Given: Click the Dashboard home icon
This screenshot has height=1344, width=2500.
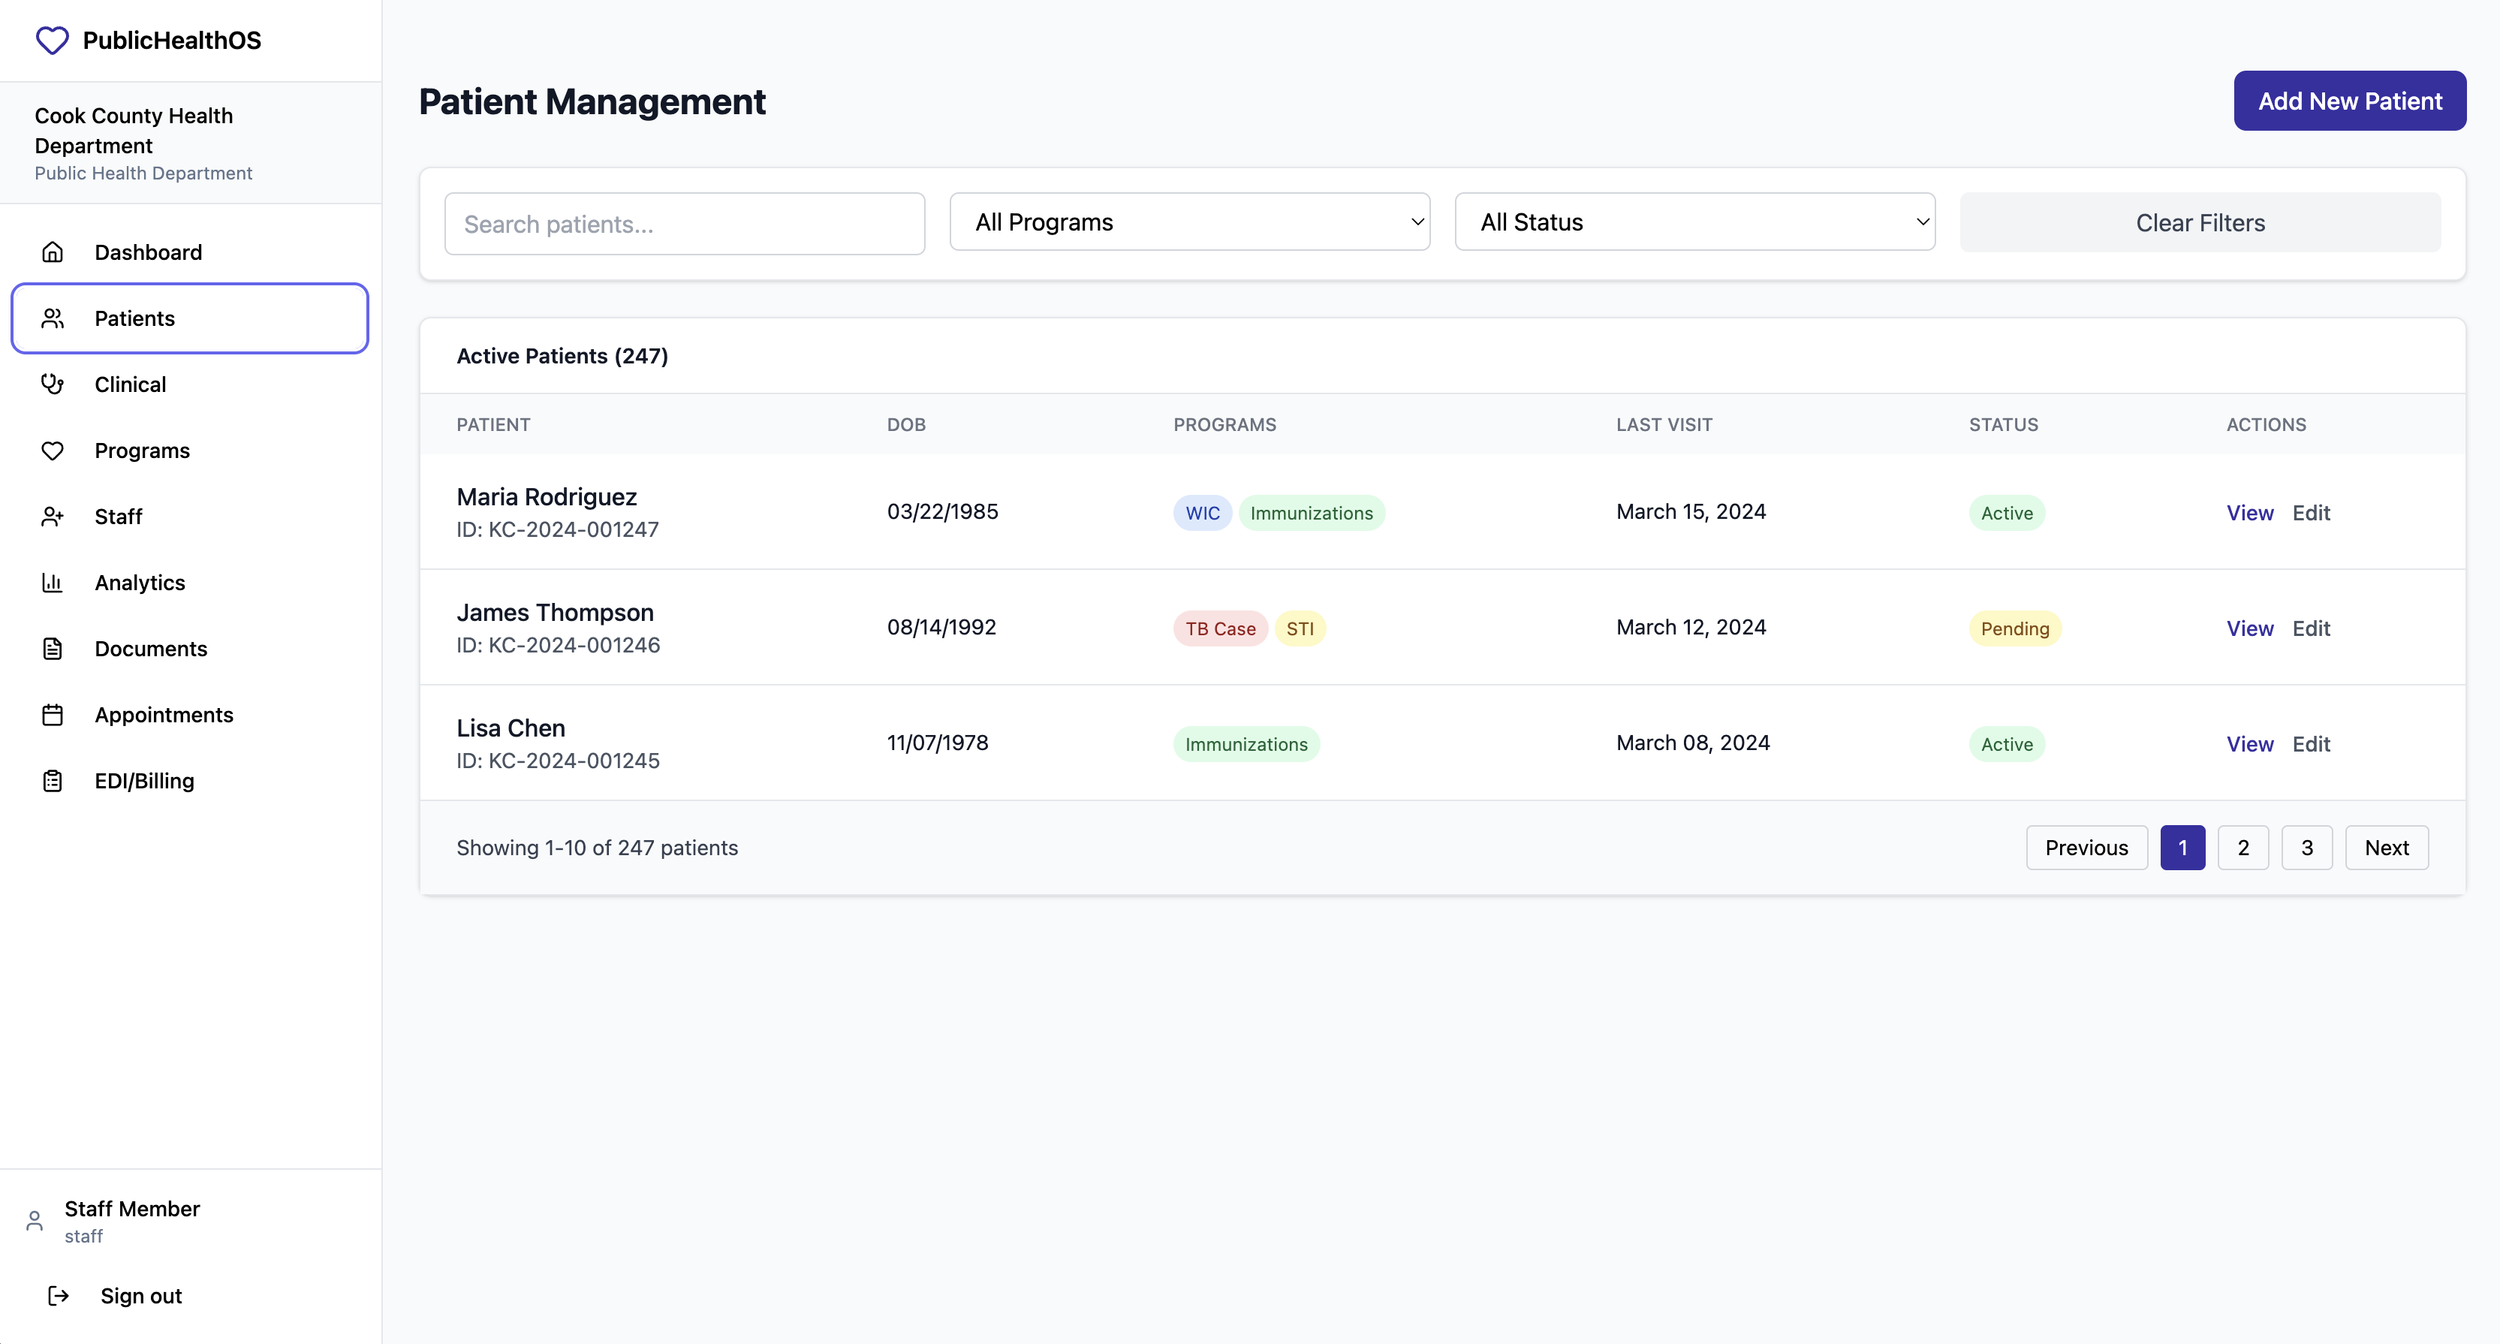Looking at the screenshot, I should pyautogui.click(x=52, y=252).
